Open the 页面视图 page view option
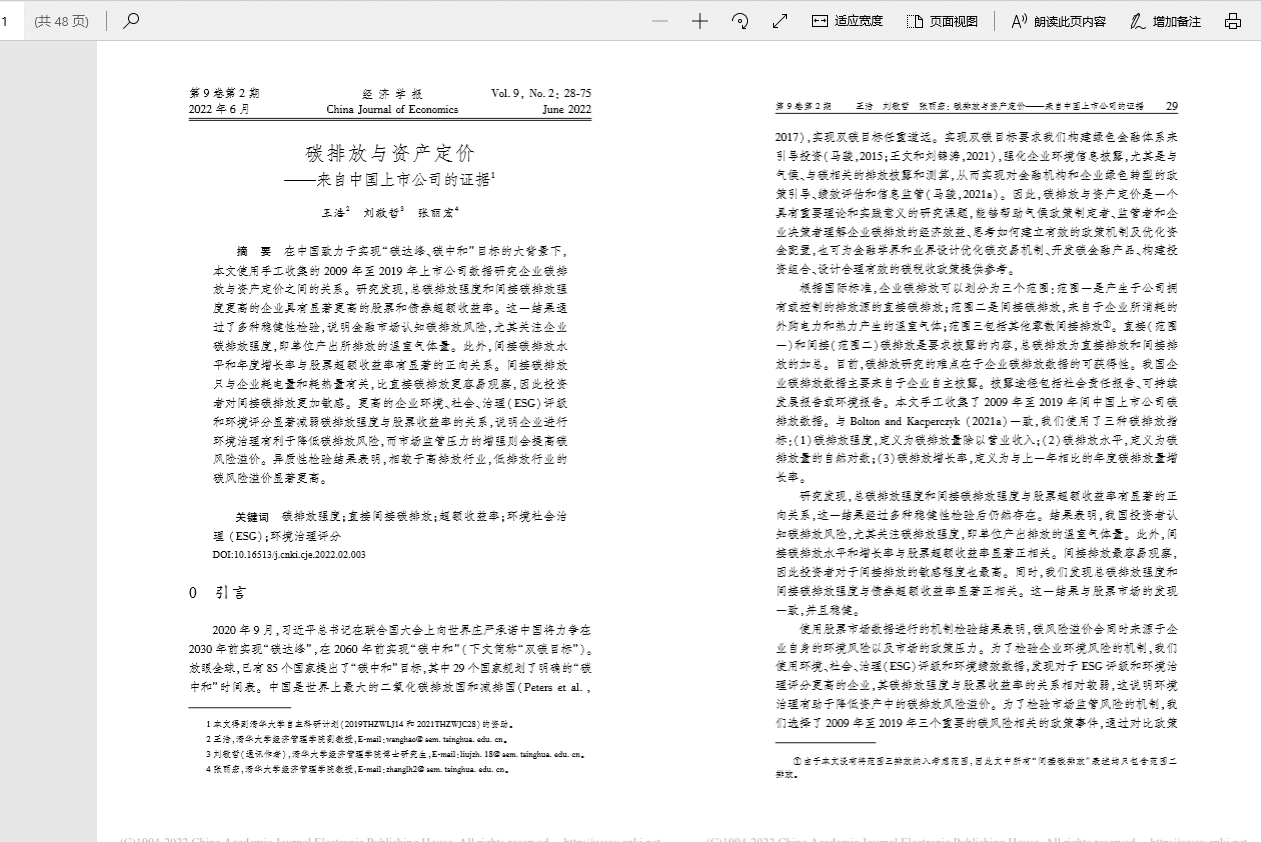Viewport: 1261px width, 842px height. coord(943,21)
